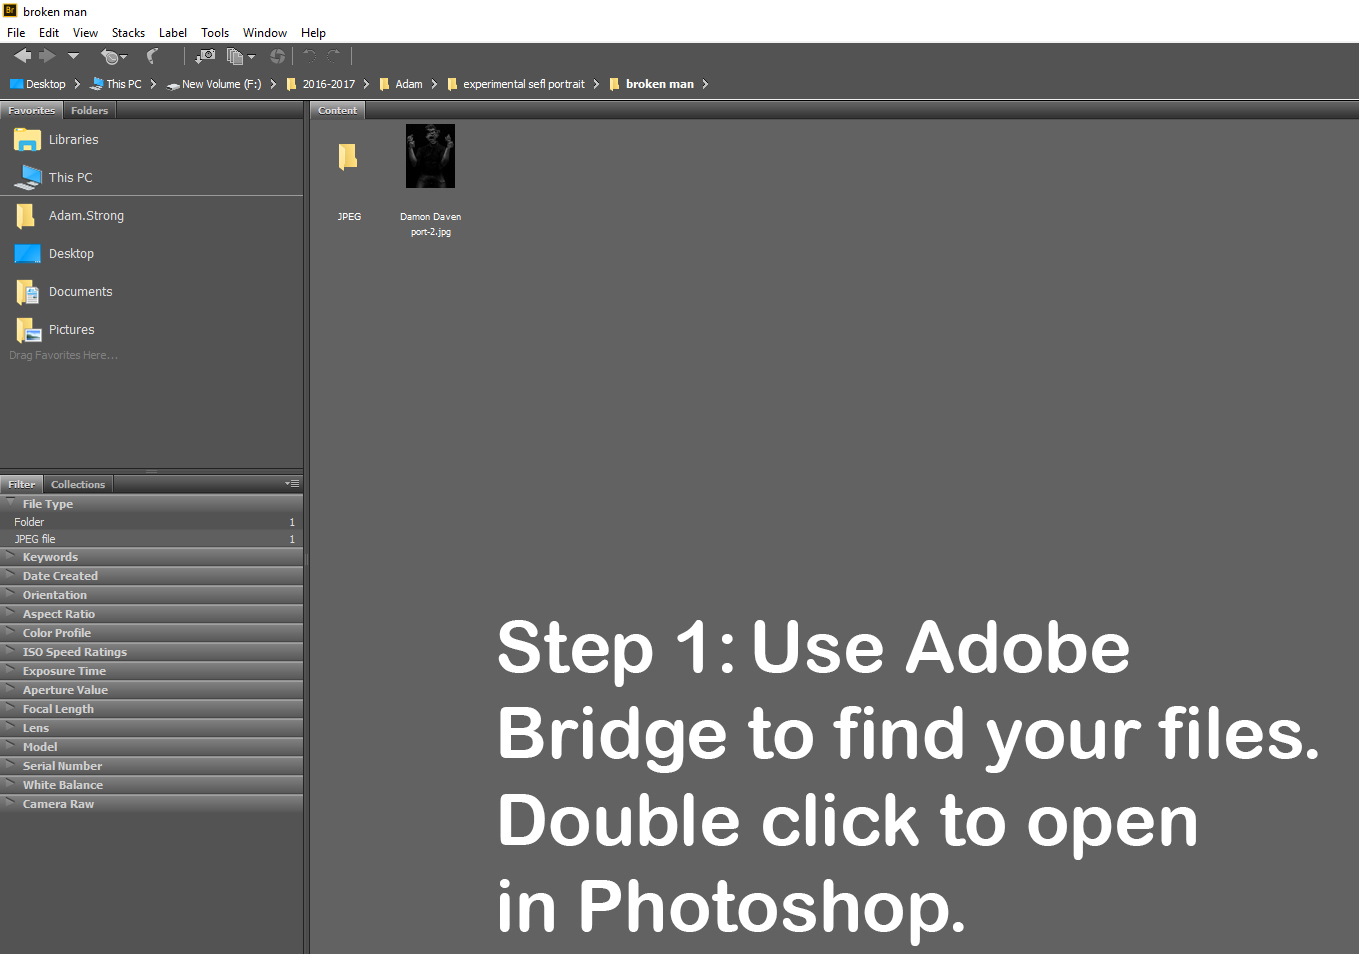
Task: Open the Filter panel flyout menu
Action: 292,484
